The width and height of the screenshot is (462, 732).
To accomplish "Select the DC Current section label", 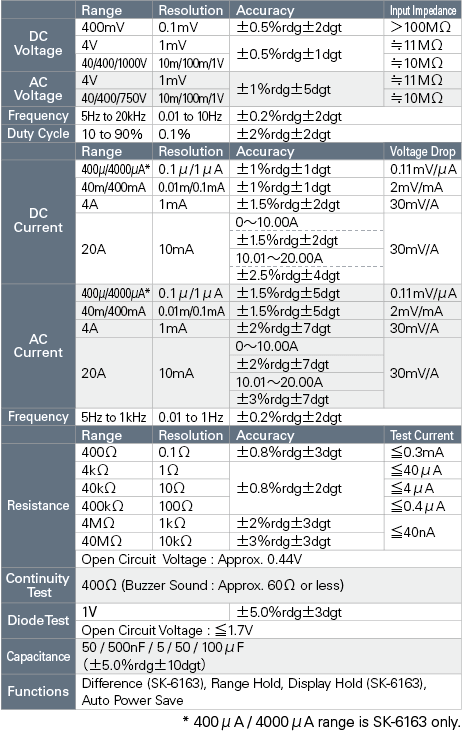I will pos(38,220).
